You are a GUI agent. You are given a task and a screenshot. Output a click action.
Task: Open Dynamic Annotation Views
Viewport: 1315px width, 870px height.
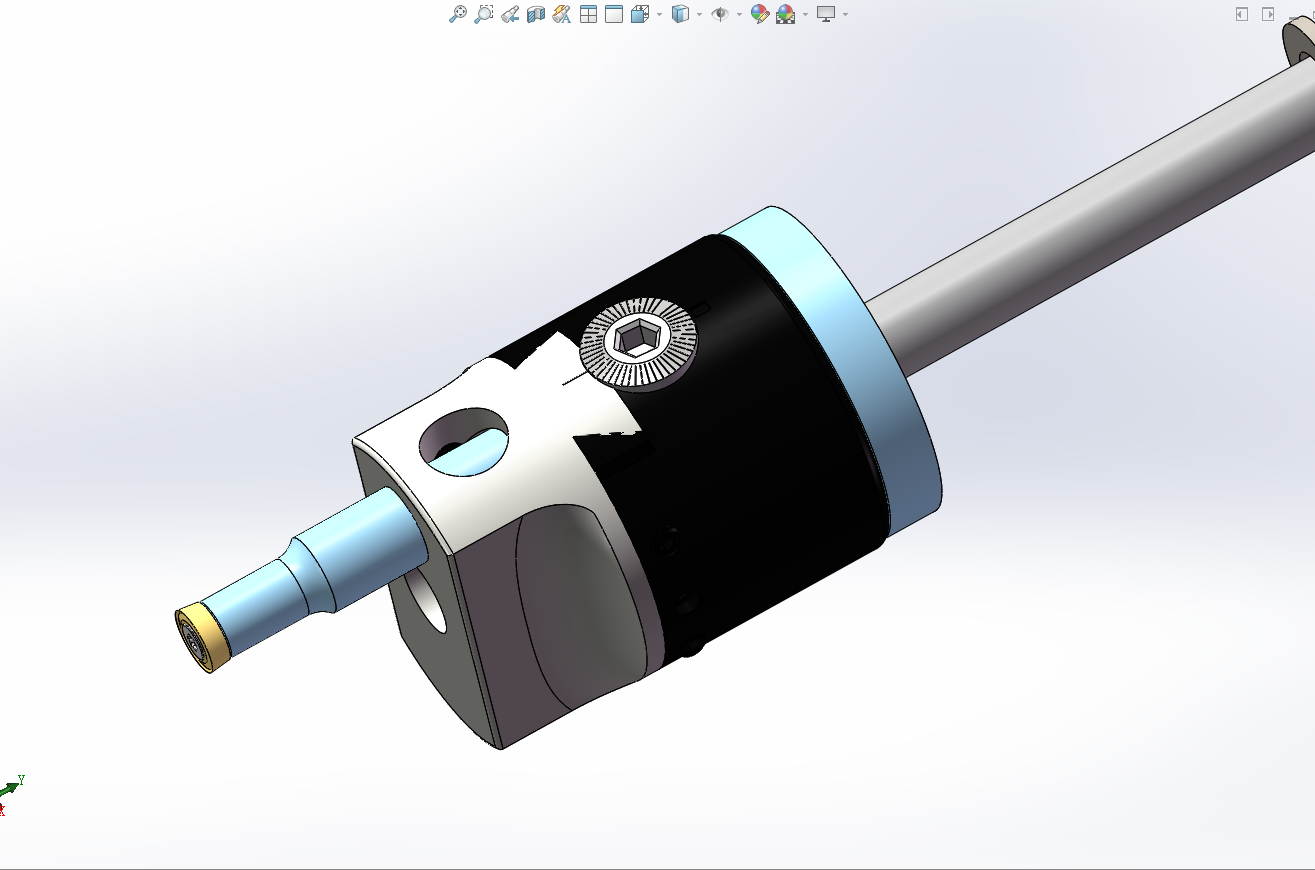coord(561,14)
